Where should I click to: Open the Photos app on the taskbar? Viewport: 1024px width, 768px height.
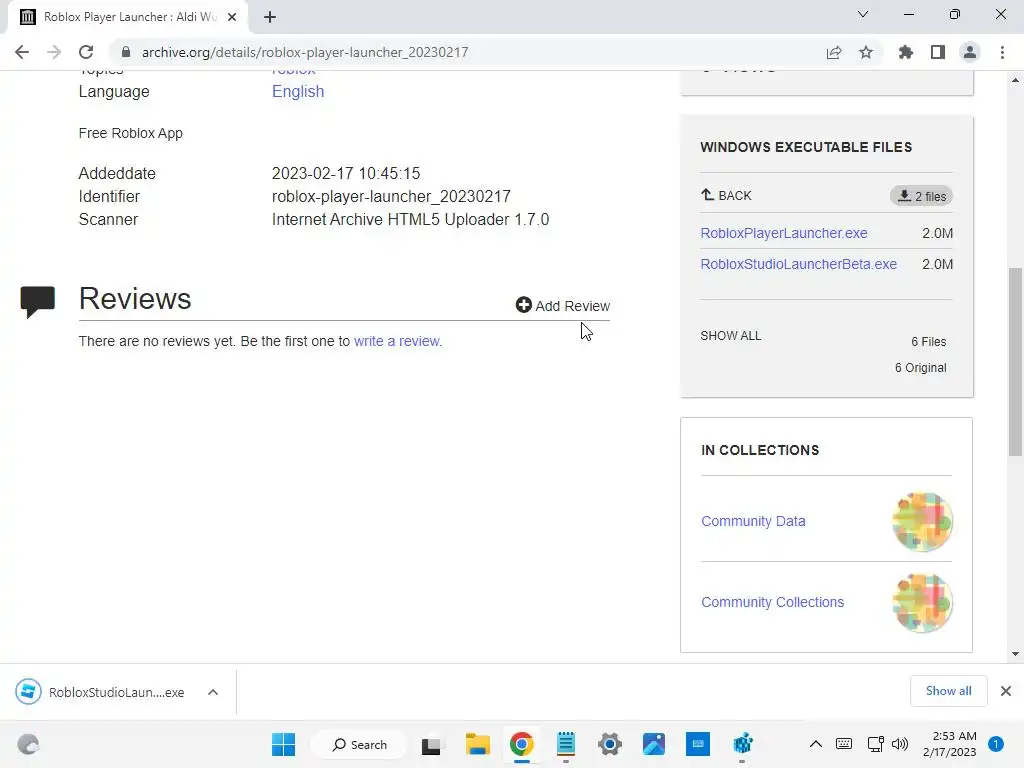654,744
